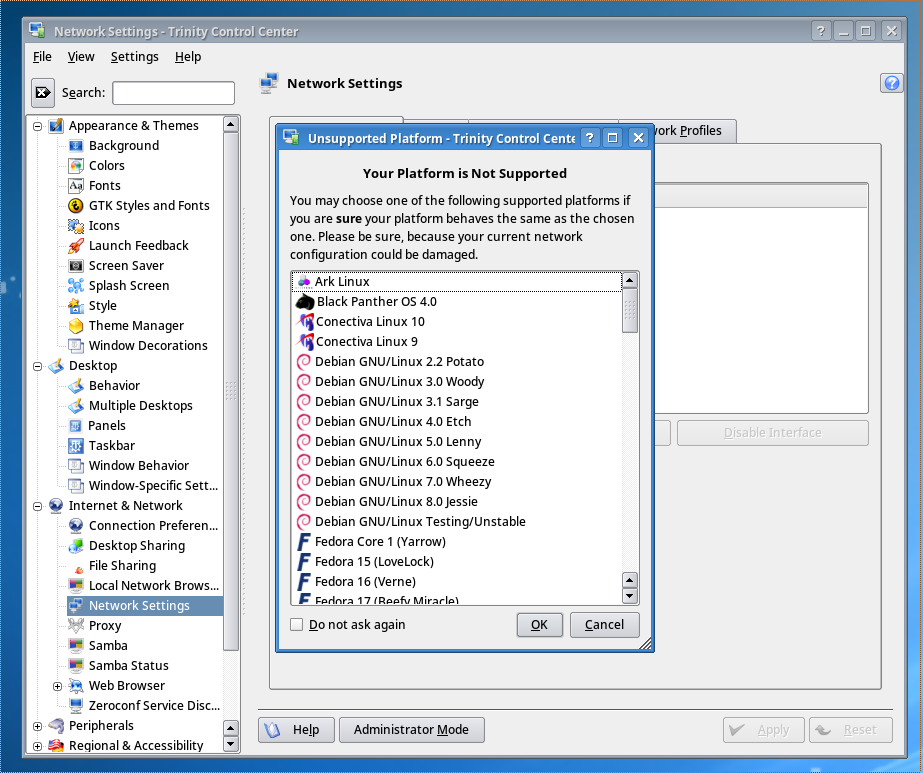Open the Splash Screen icon
The height and width of the screenshot is (773, 923).
tap(76, 286)
